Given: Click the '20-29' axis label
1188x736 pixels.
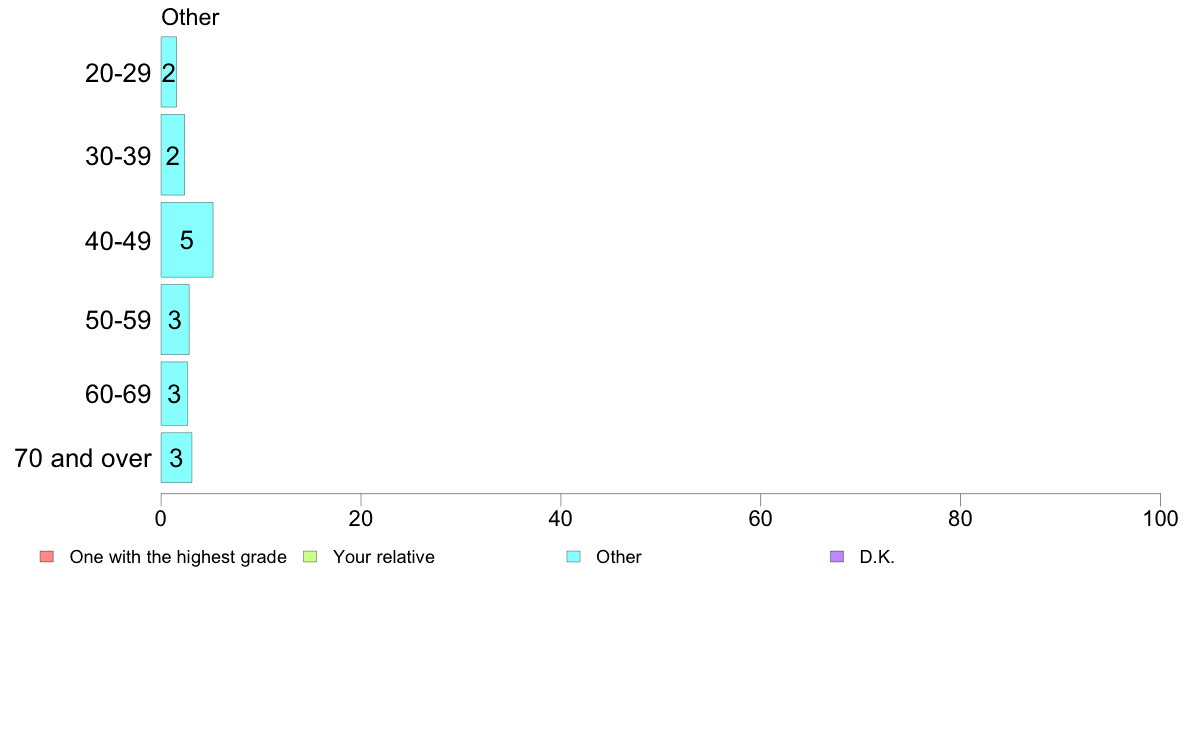Looking at the screenshot, I should pos(118,73).
